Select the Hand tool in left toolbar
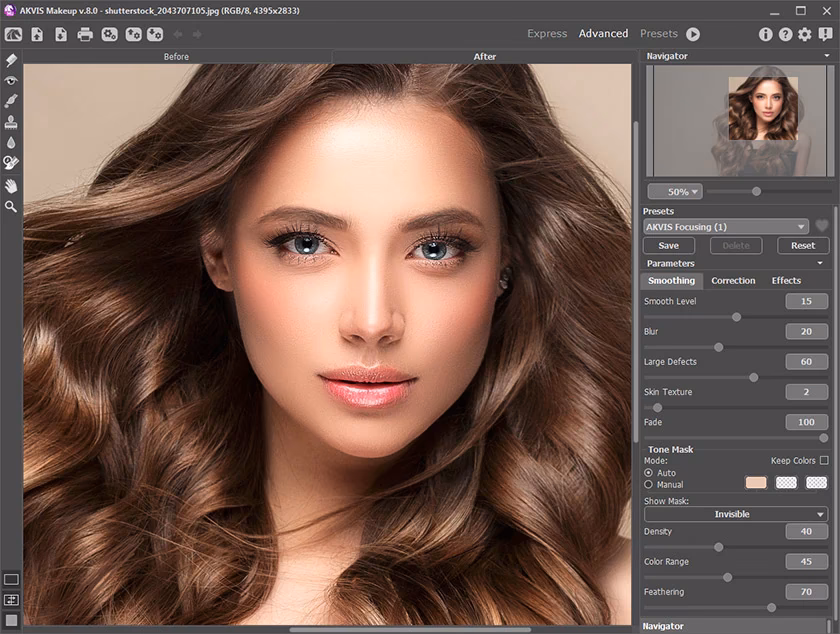The width and height of the screenshot is (840, 634). point(11,185)
